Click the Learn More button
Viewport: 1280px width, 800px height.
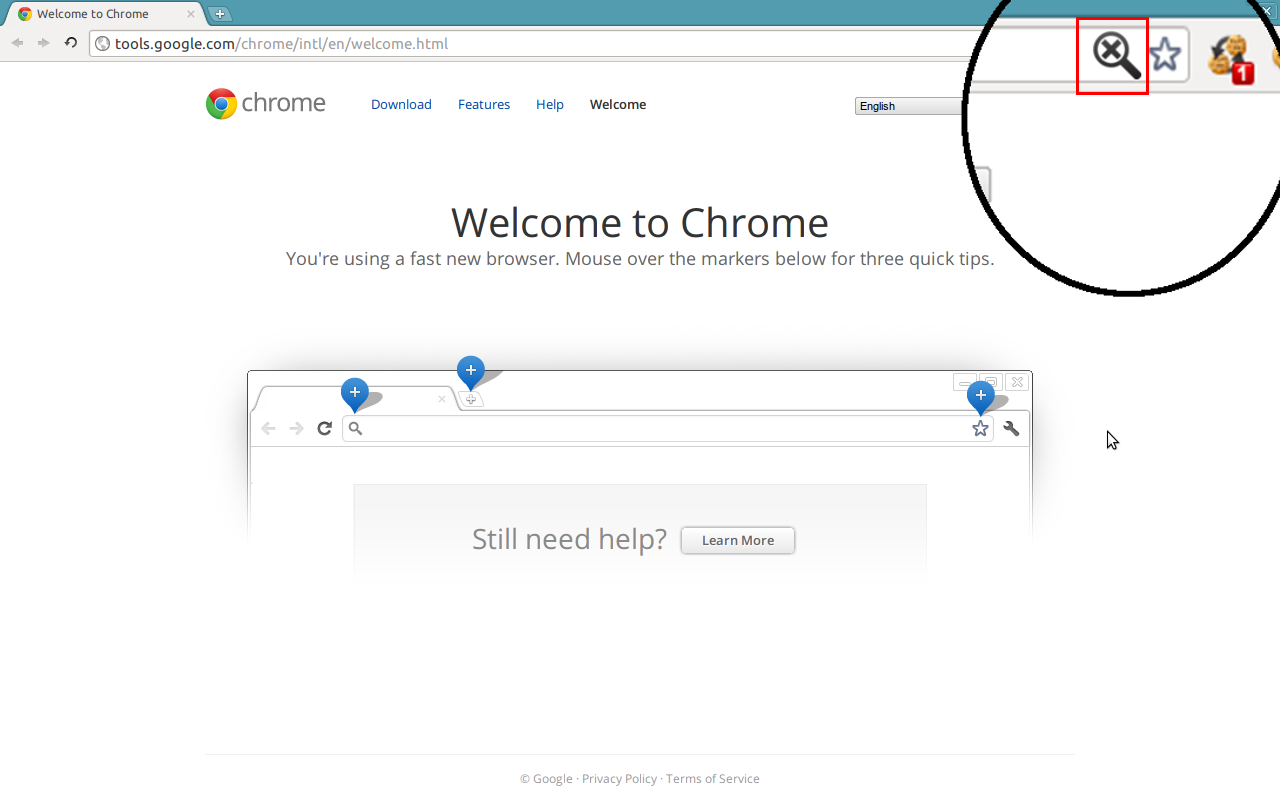pyautogui.click(x=738, y=540)
